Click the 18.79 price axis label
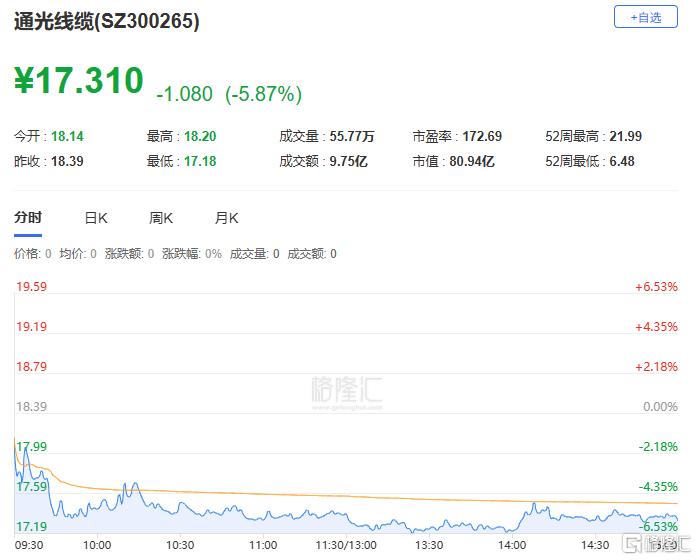 32,367
